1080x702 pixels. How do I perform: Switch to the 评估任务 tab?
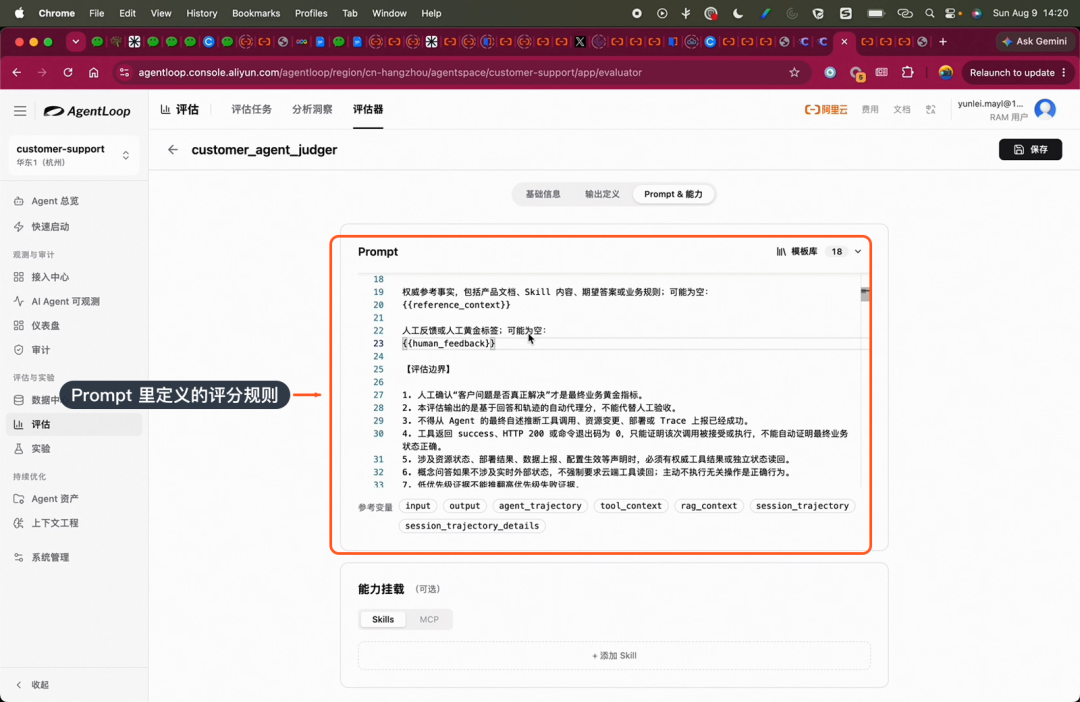pos(251,110)
